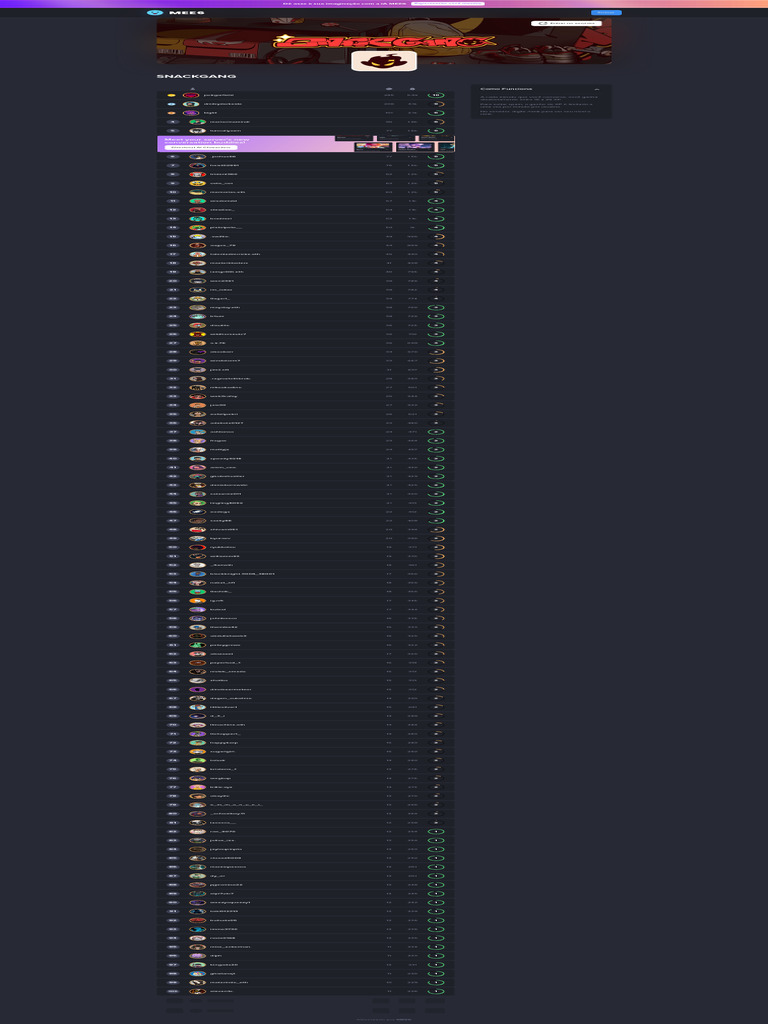Screen dimensions: 768x1024
Task: Click the avatar in the rank 10 row
Action: click(x=197, y=192)
